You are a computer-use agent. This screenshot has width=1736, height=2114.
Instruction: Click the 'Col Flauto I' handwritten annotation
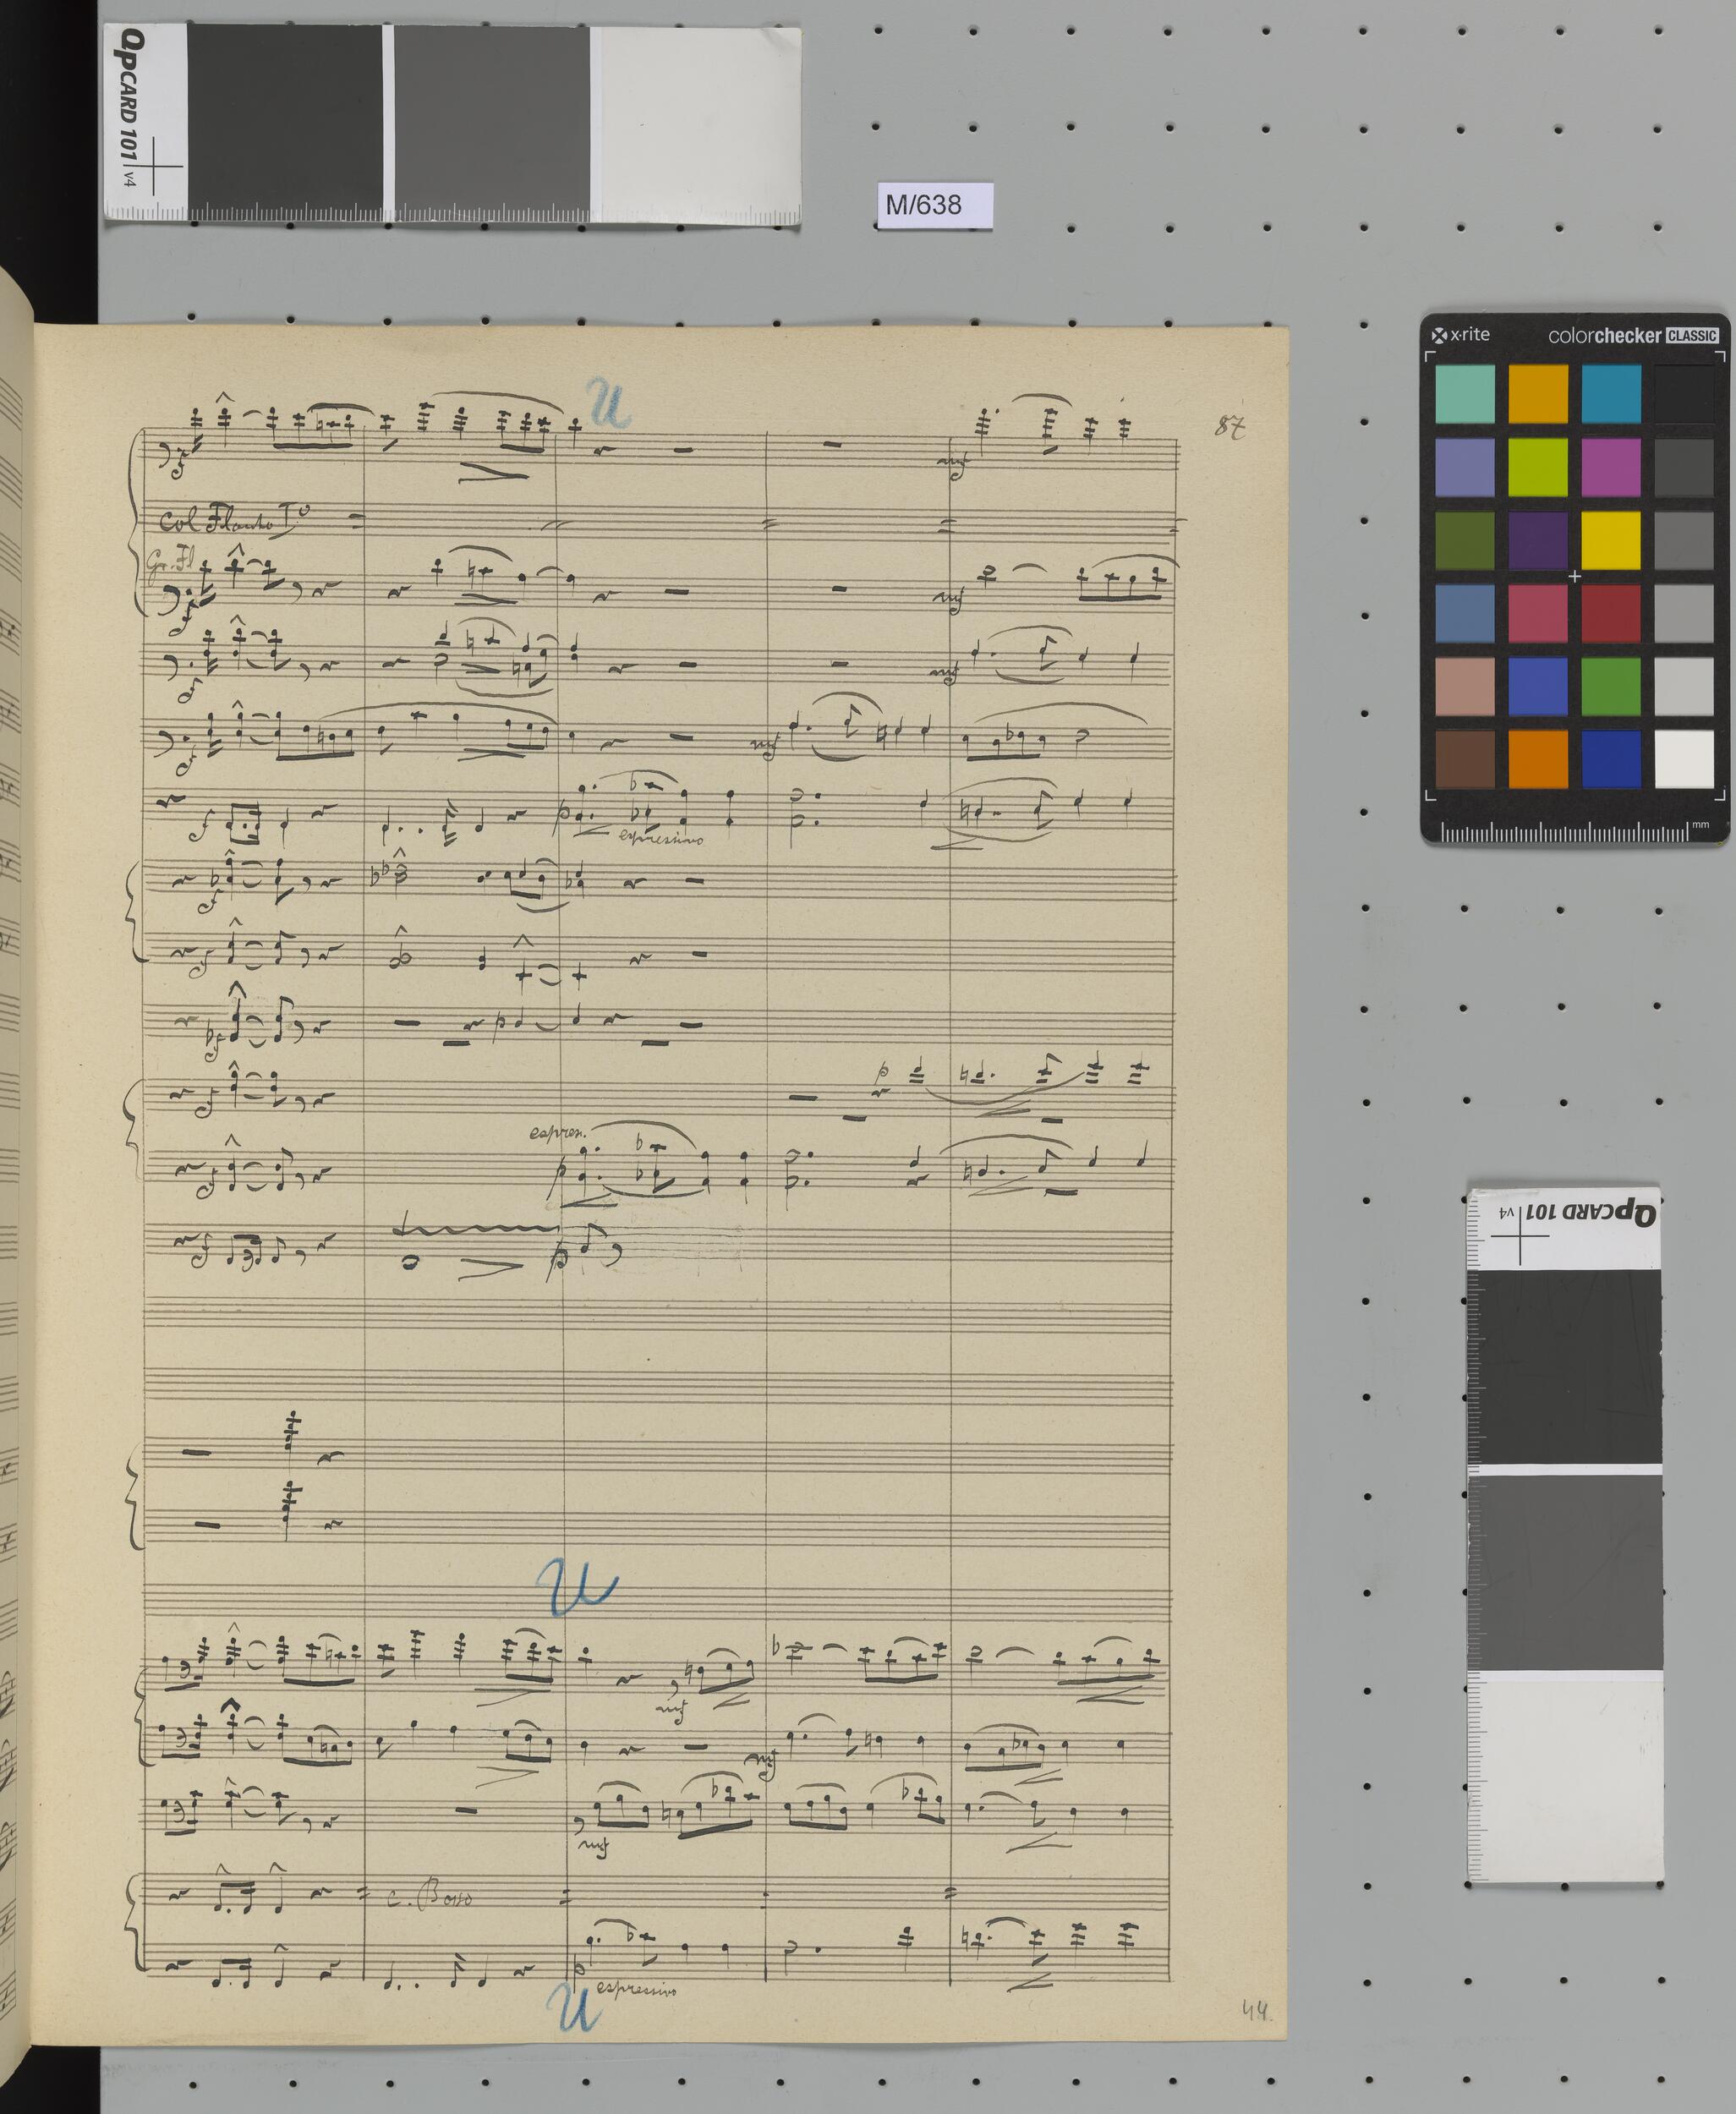pos(233,521)
